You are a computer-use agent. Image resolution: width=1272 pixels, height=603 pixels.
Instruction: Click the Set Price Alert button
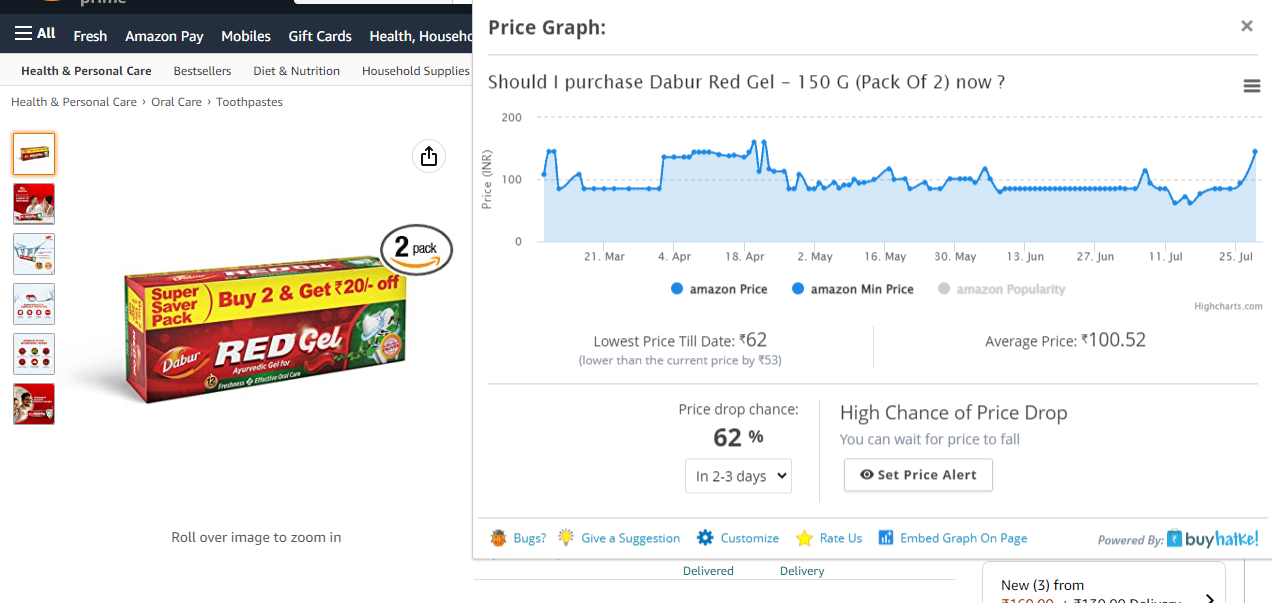918,475
